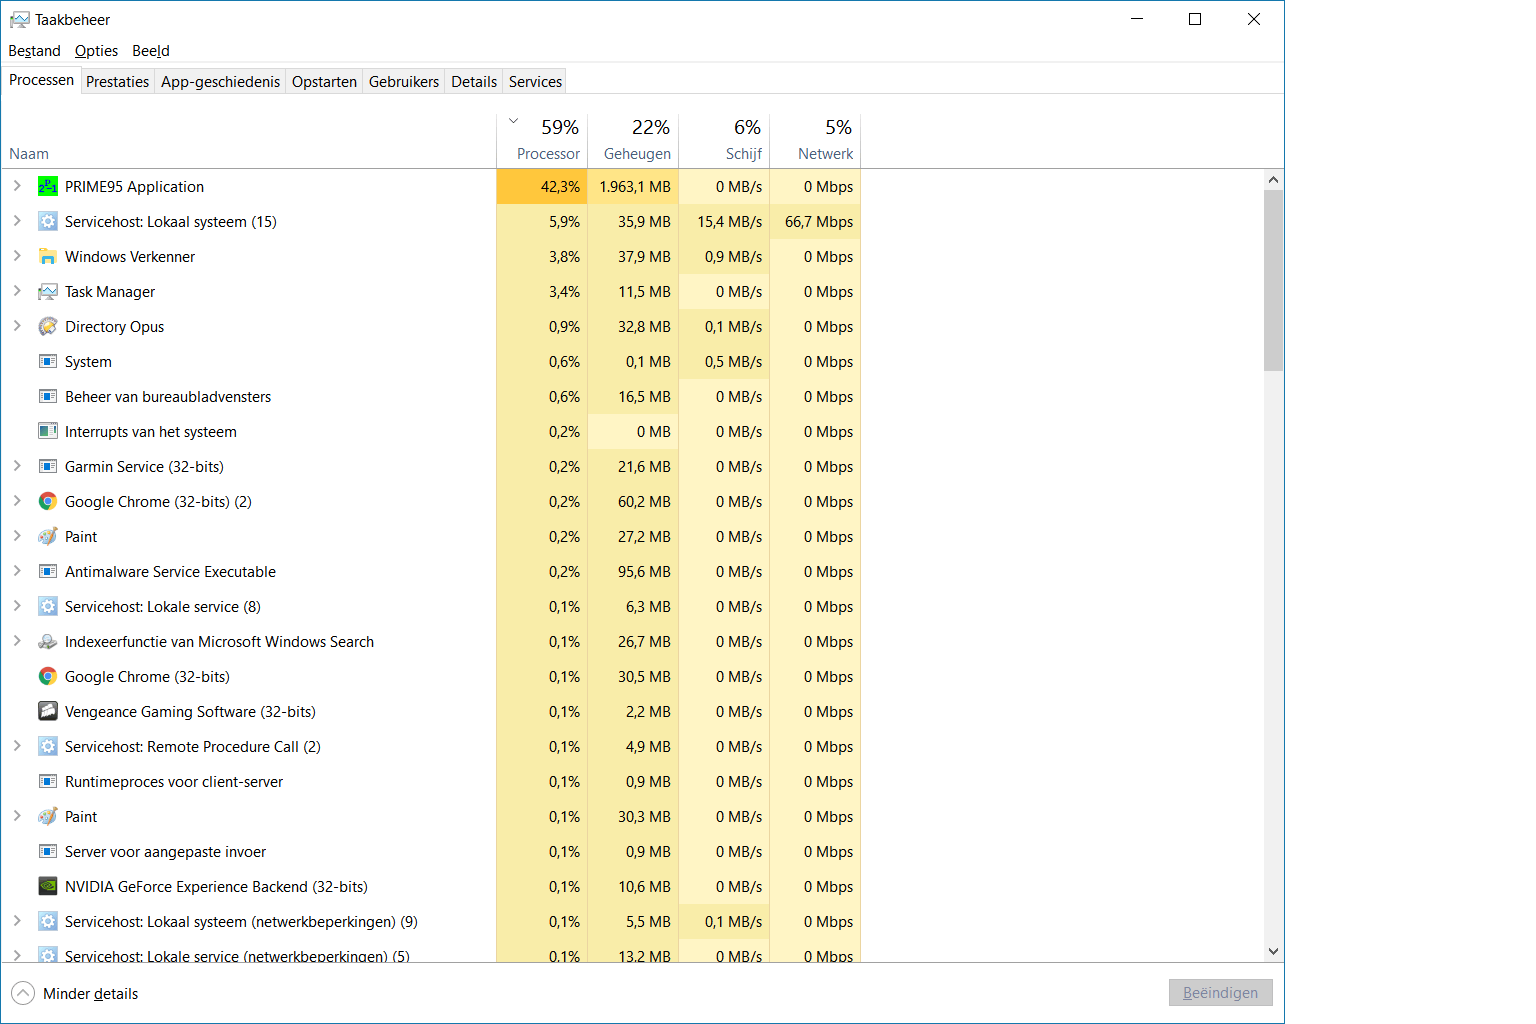Expand the Google Chrome (32-bits) (2) group

pos(17,501)
